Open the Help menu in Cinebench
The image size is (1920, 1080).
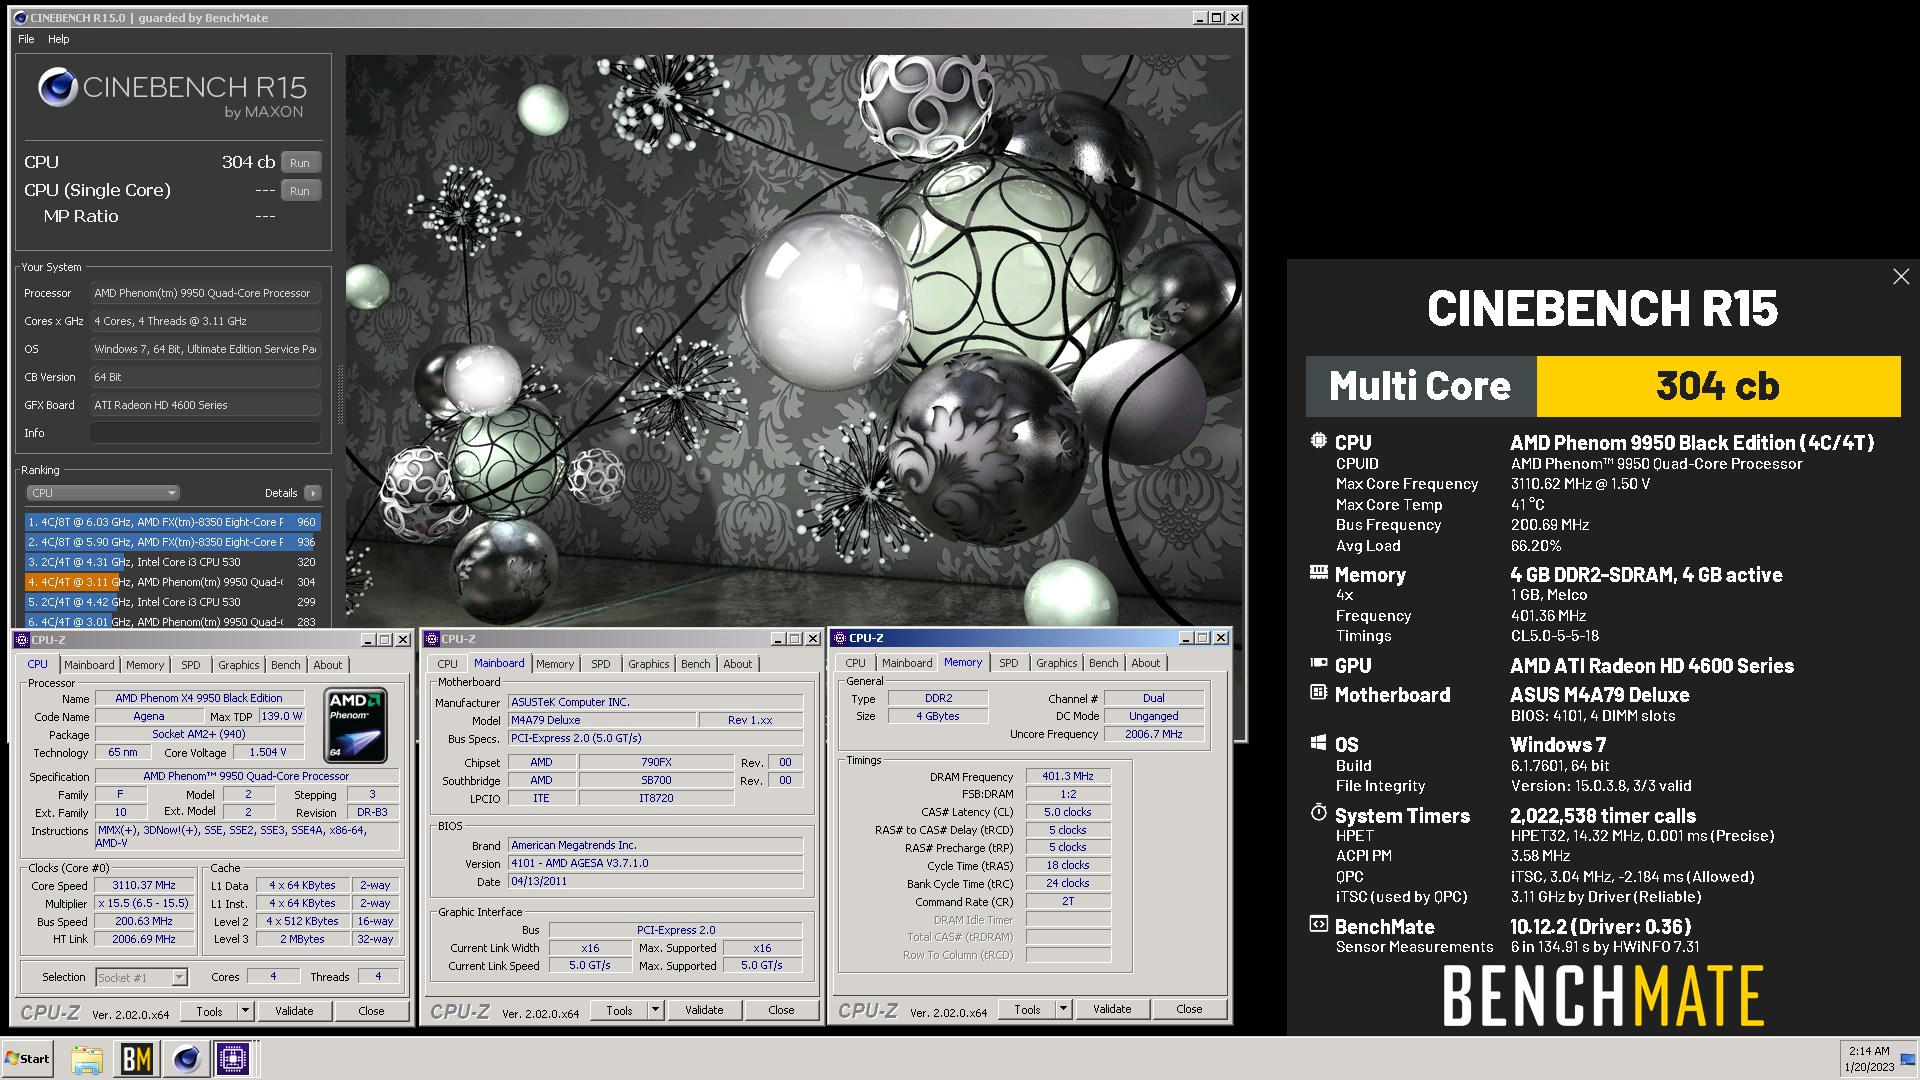click(59, 39)
